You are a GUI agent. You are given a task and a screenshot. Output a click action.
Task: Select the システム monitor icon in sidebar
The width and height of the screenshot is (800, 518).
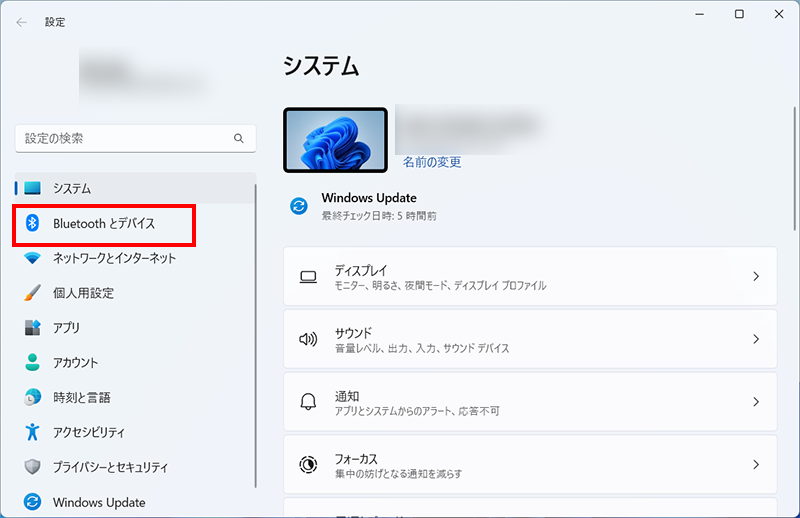(33, 188)
